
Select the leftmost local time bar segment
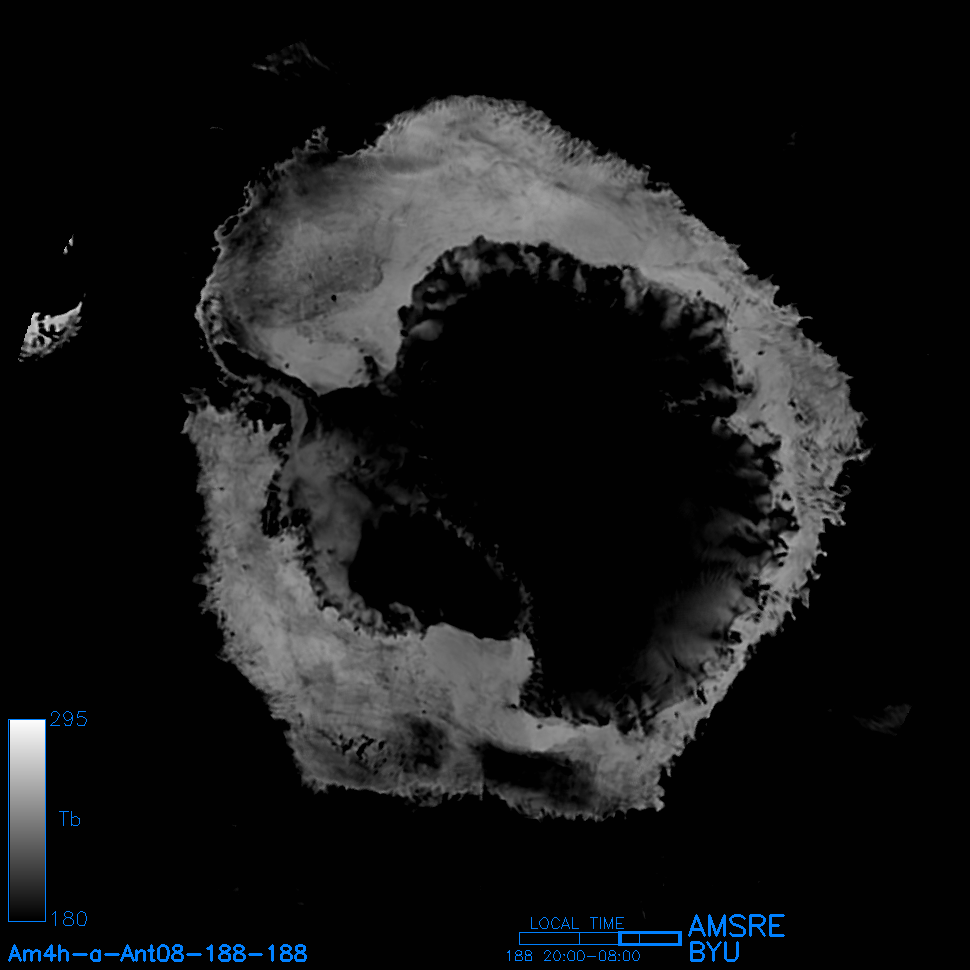click(x=549, y=938)
